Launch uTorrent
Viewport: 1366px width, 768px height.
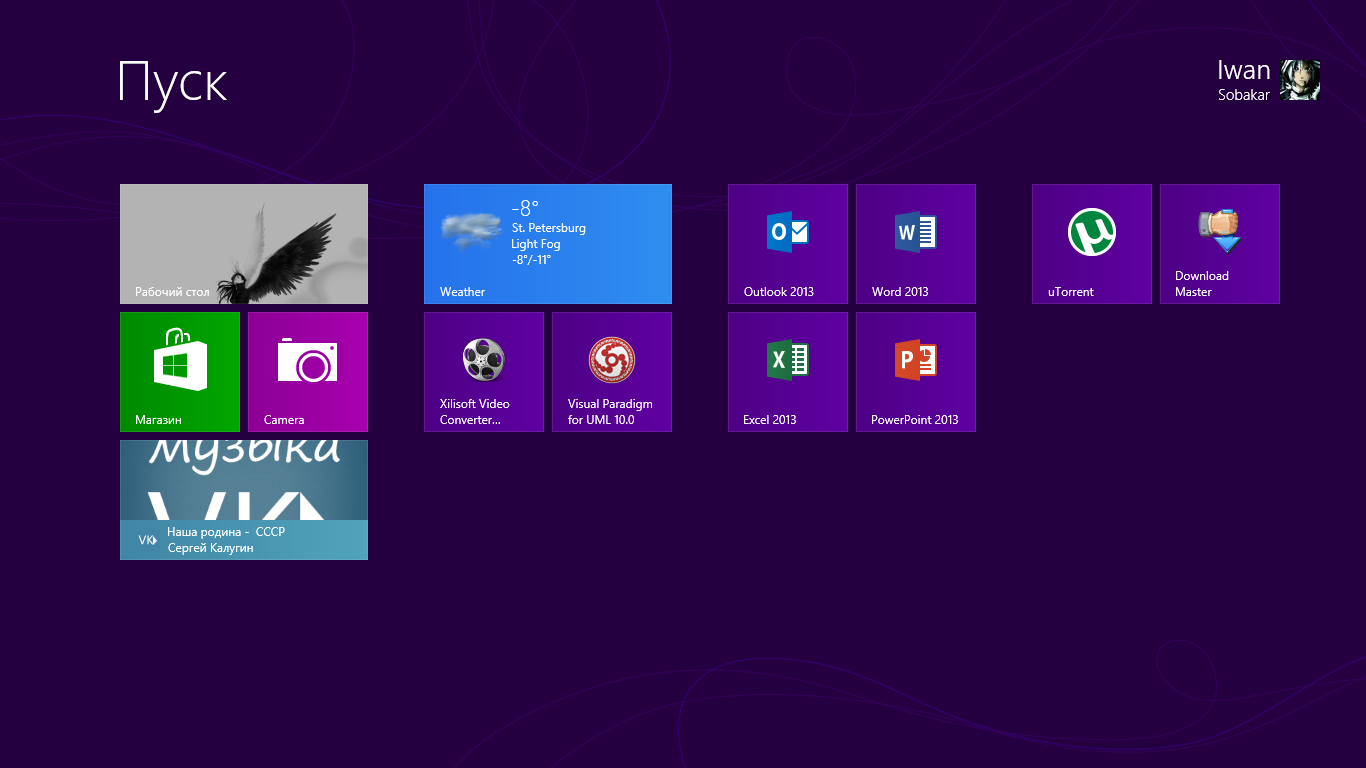1092,244
